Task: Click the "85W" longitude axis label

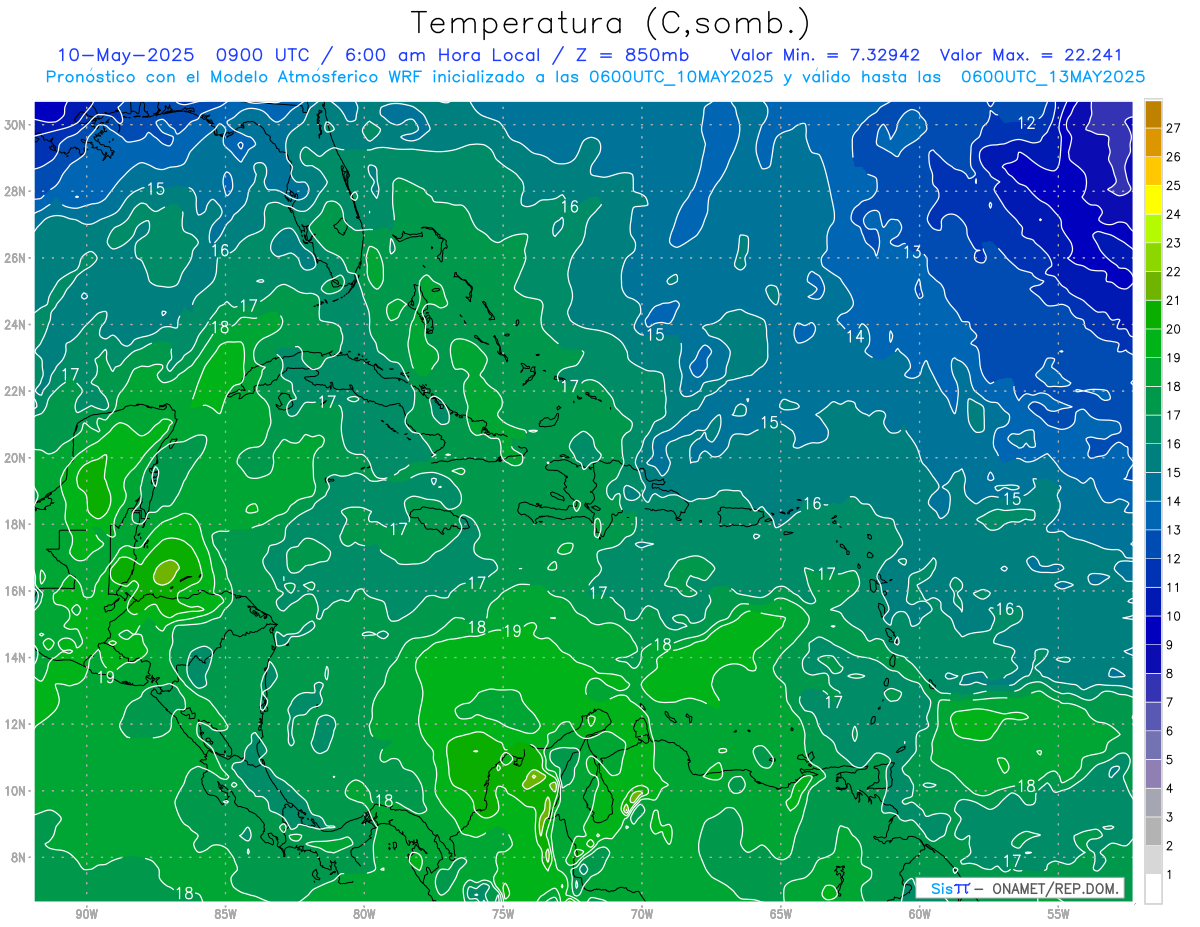Action: [x=226, y=914]
